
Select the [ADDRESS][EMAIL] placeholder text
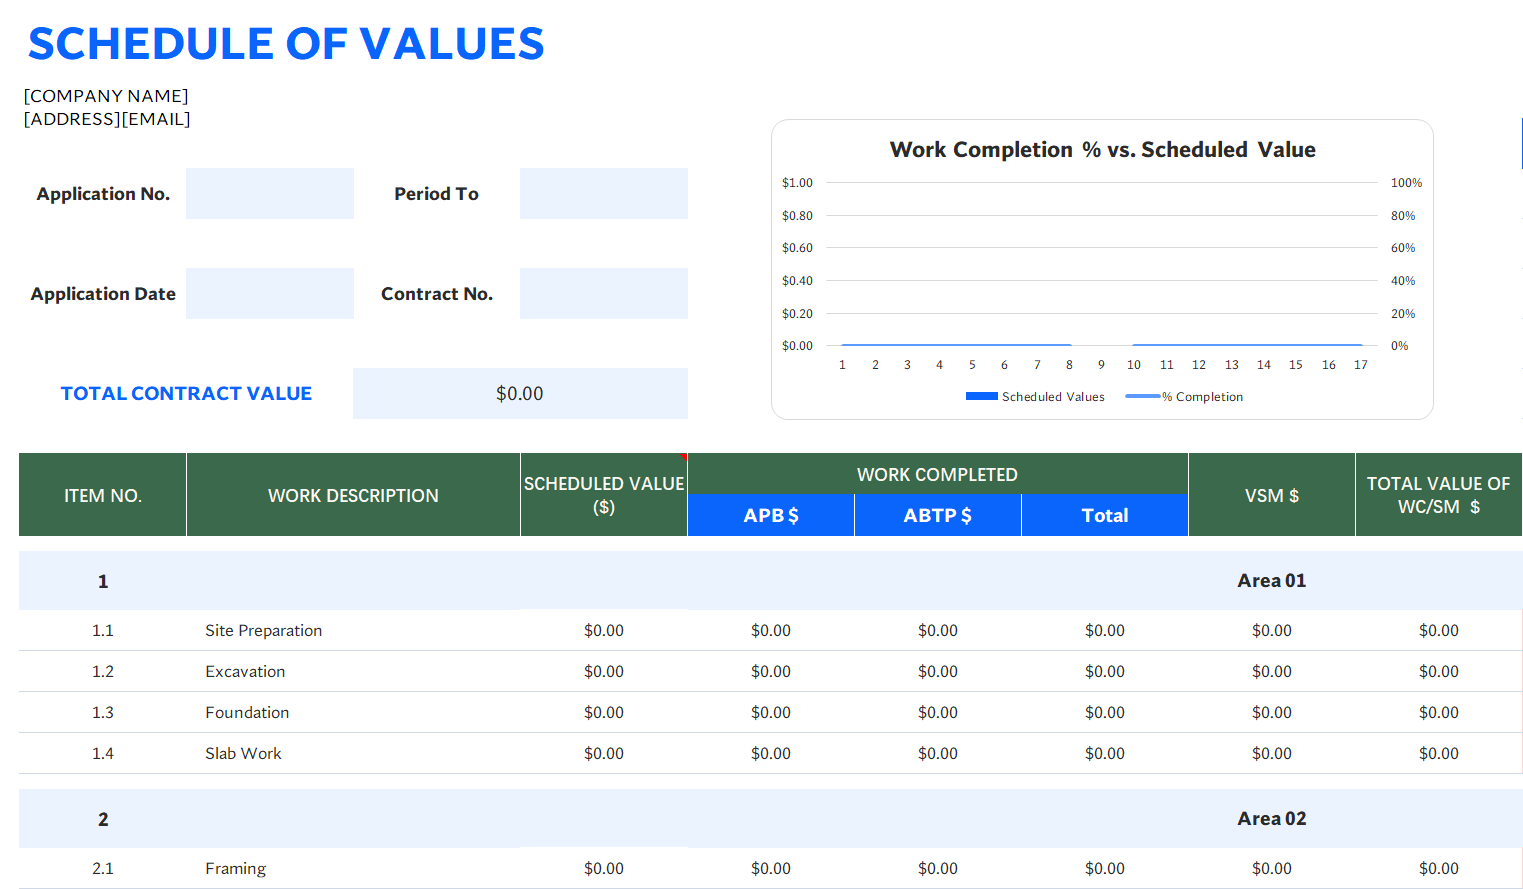(107, 119)
